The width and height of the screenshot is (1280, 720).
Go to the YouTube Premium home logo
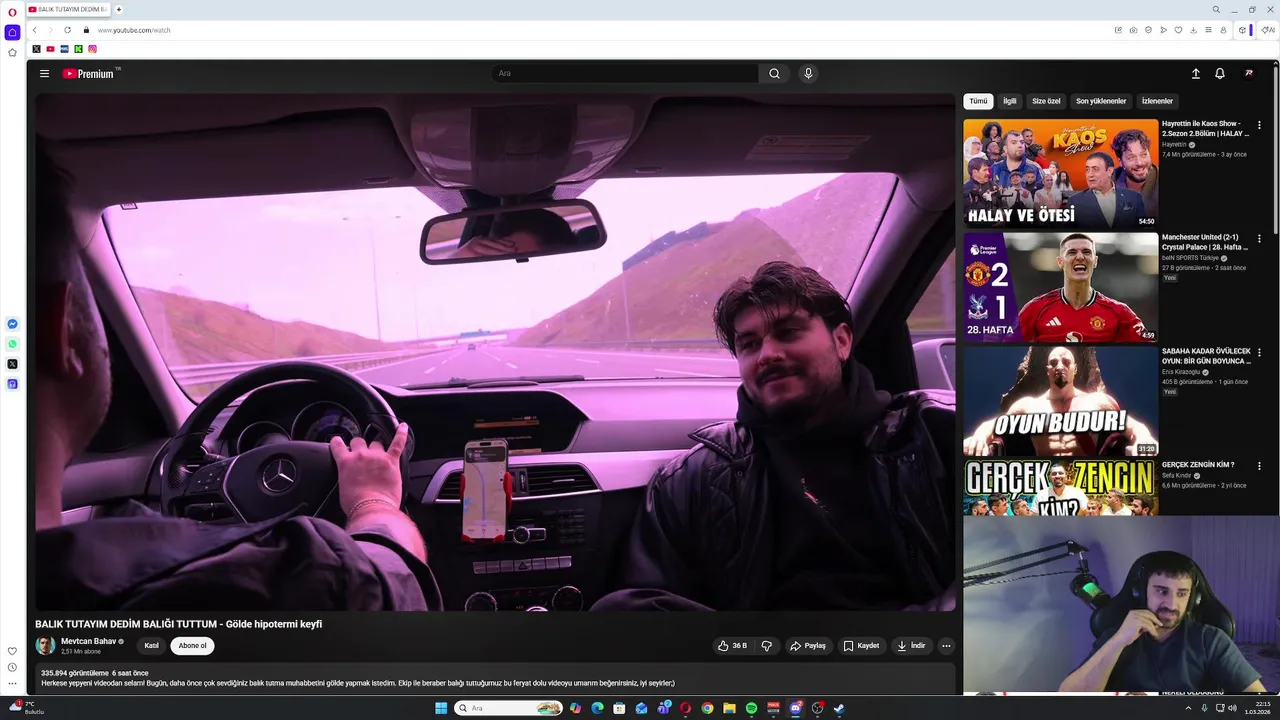[x=90, y=73]
